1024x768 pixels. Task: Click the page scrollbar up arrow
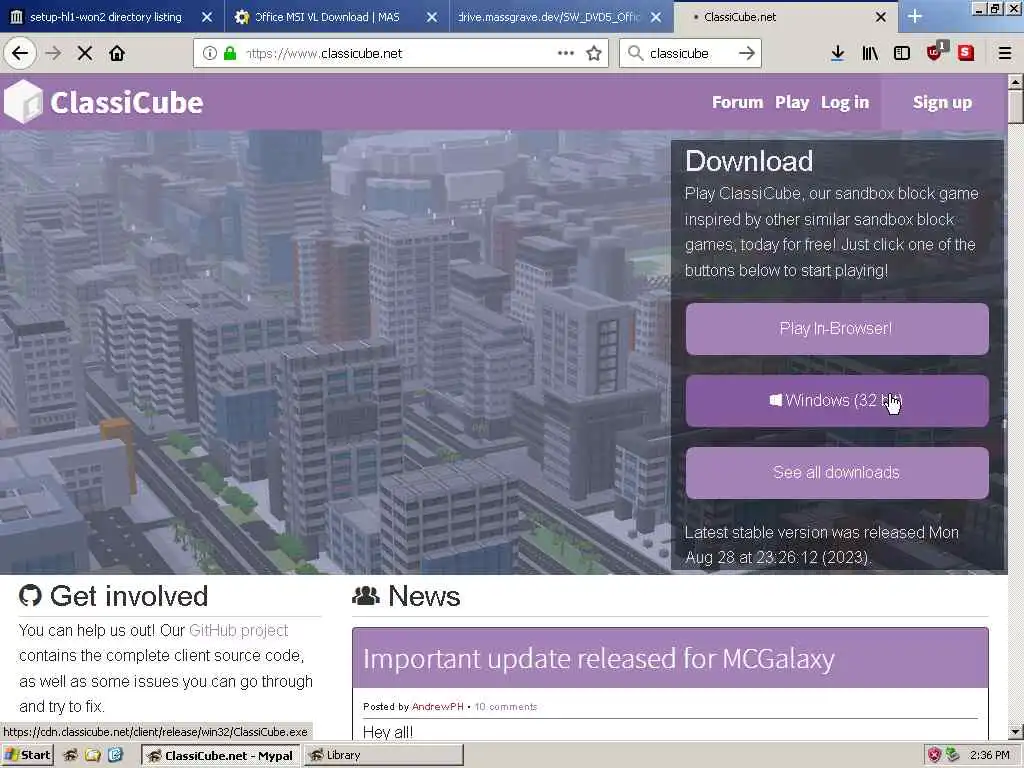point(1015,82)
